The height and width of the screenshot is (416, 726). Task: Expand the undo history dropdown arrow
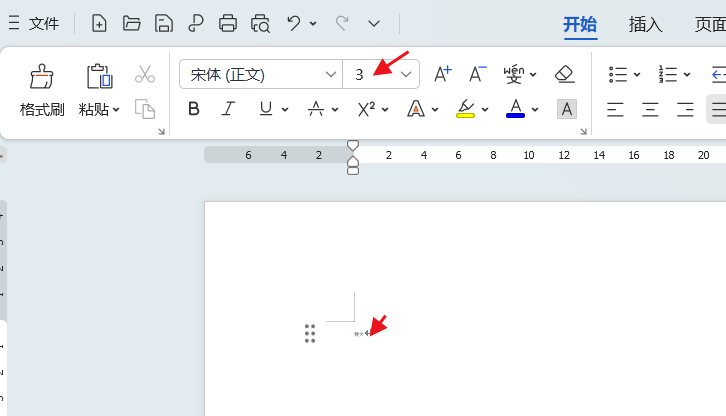[x=313, y=23]
